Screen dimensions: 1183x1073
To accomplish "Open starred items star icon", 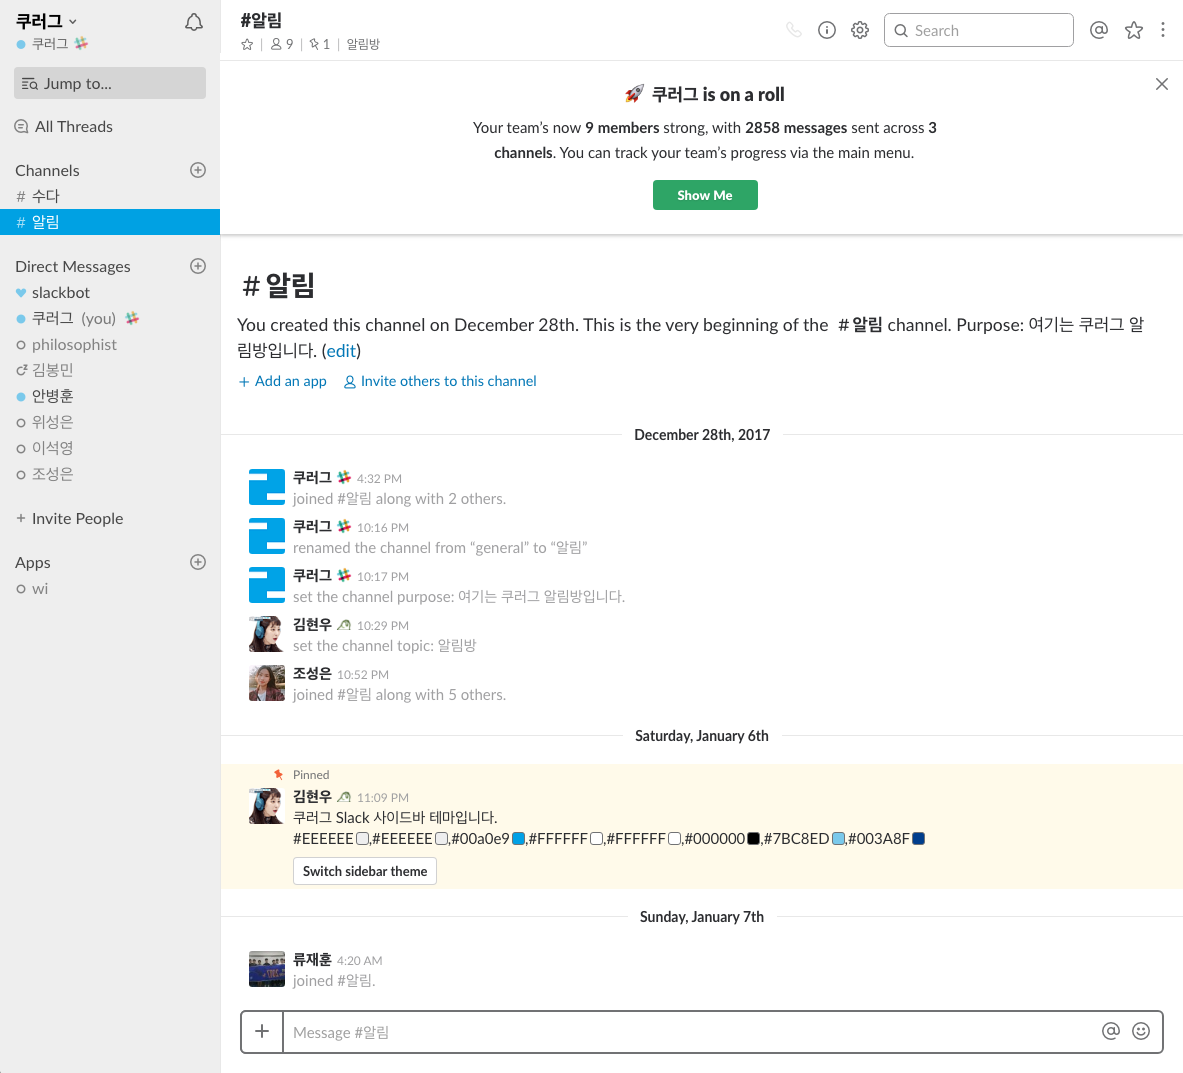I will tap(1133, 30).
